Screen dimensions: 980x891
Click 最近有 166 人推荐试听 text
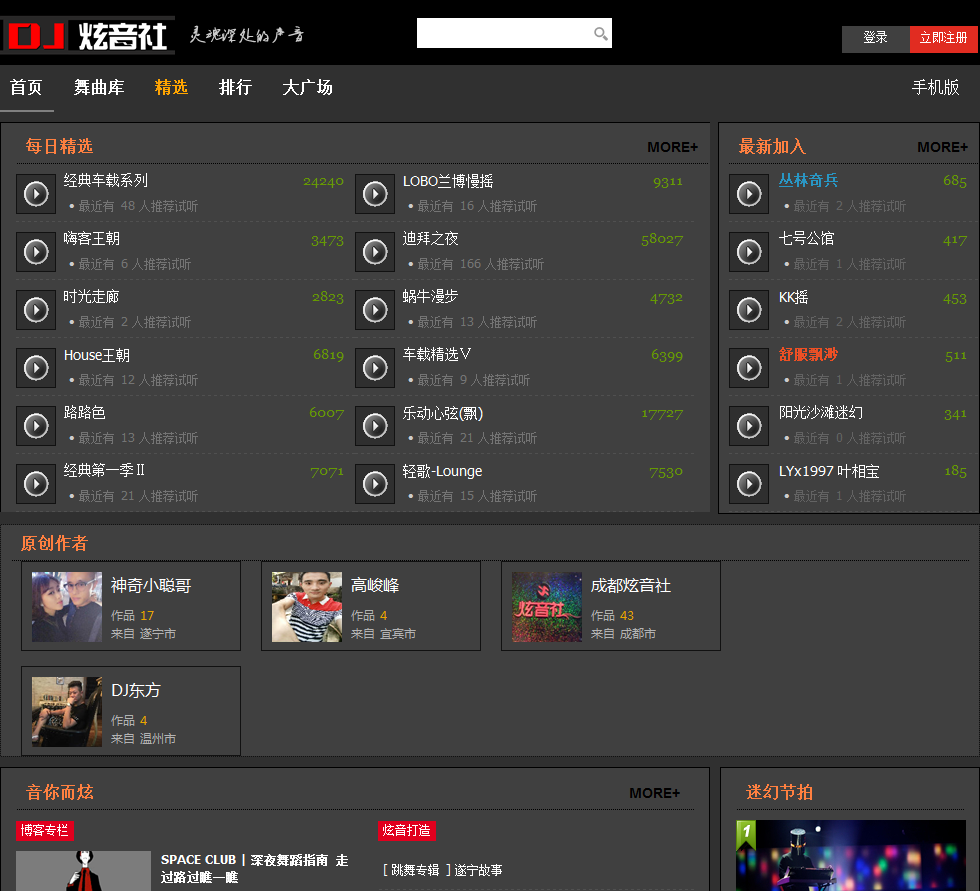point(481,264)
